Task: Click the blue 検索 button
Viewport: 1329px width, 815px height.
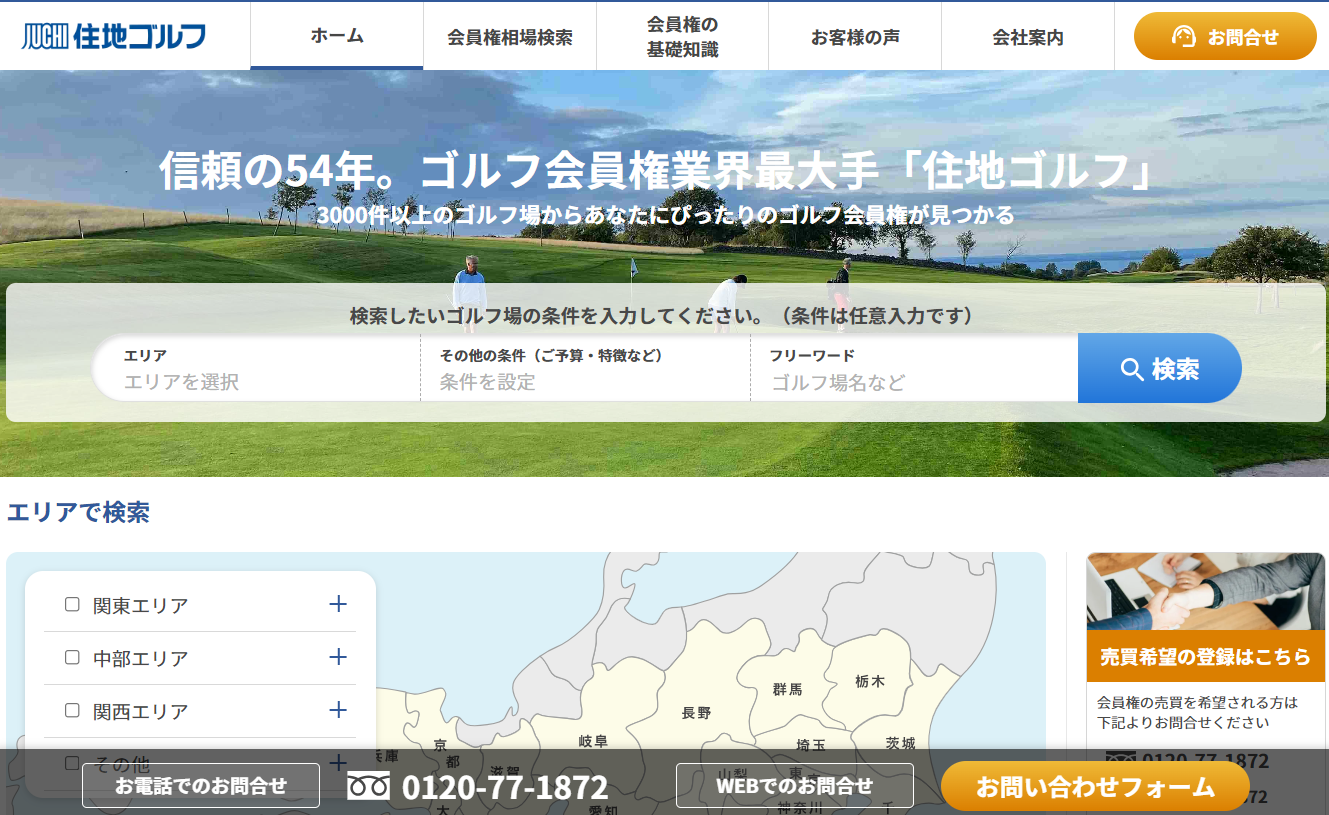Action: click(1160, 368)
